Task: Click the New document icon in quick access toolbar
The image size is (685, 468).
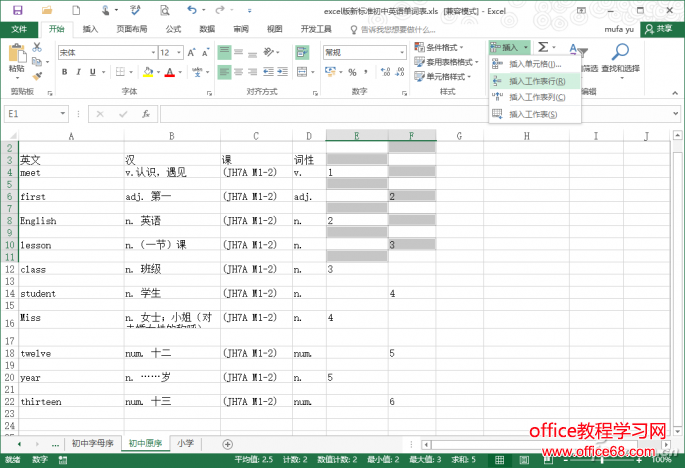Action: 76,10
